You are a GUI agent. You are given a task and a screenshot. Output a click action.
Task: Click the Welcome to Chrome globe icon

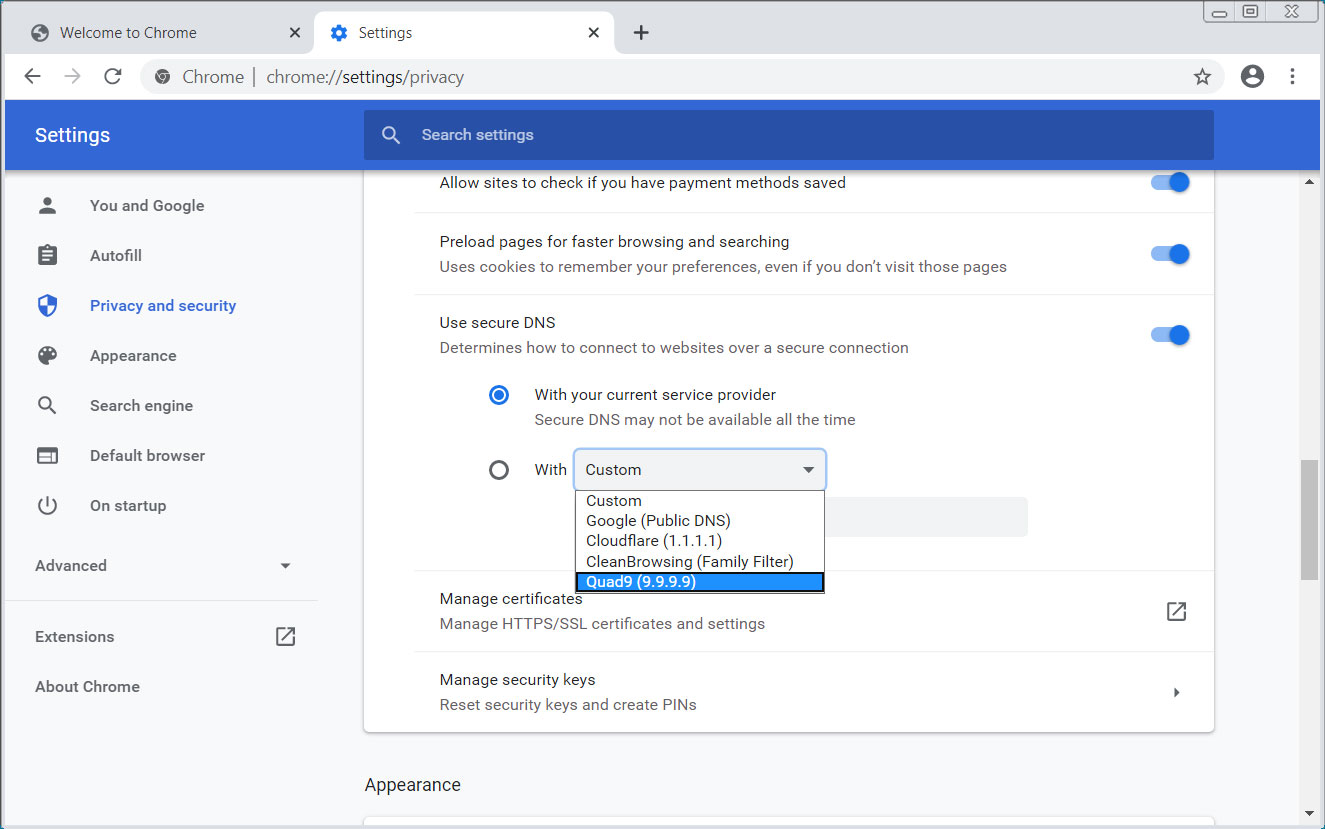tap(40, 33)
